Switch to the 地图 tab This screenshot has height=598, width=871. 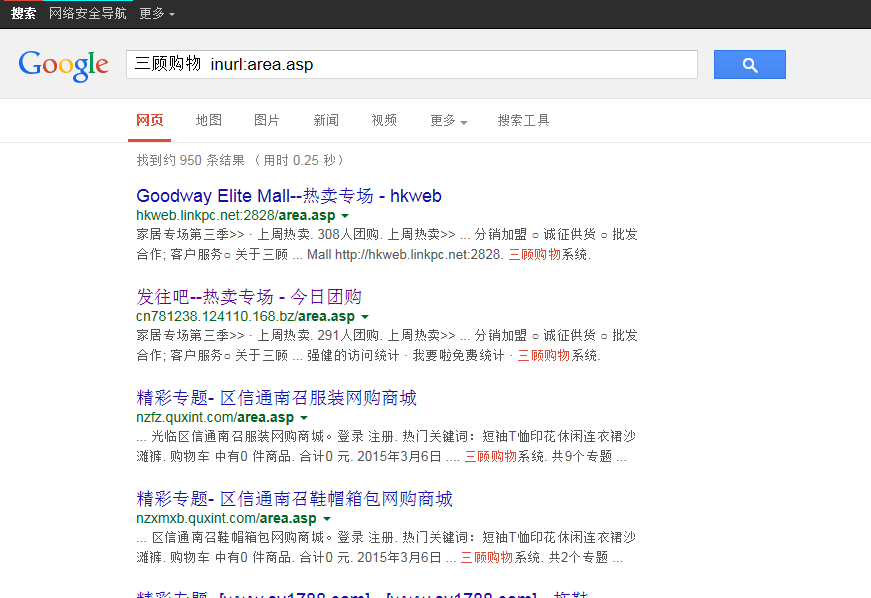pos(209,120)
